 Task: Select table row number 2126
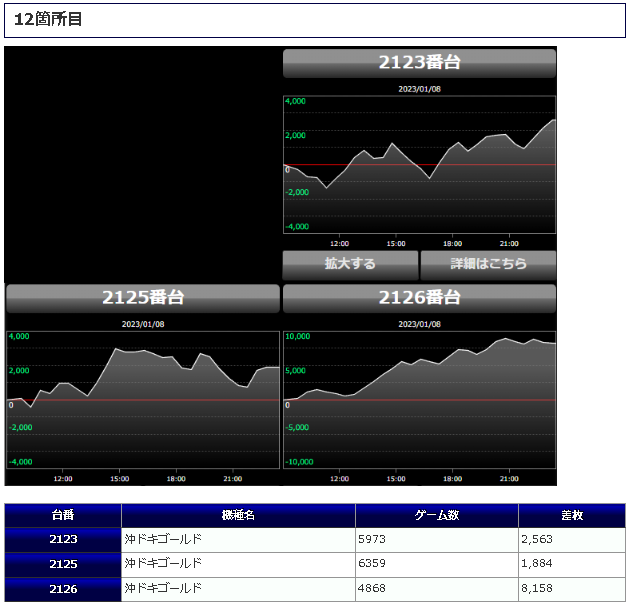[x=63, y=589]
